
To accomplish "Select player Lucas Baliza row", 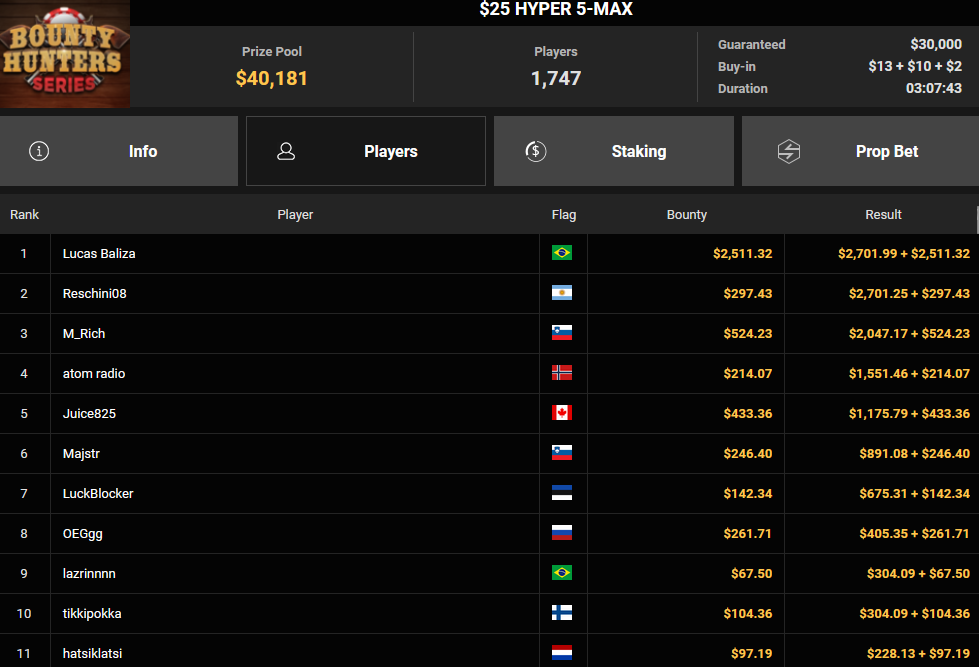I will coord(490,254).
